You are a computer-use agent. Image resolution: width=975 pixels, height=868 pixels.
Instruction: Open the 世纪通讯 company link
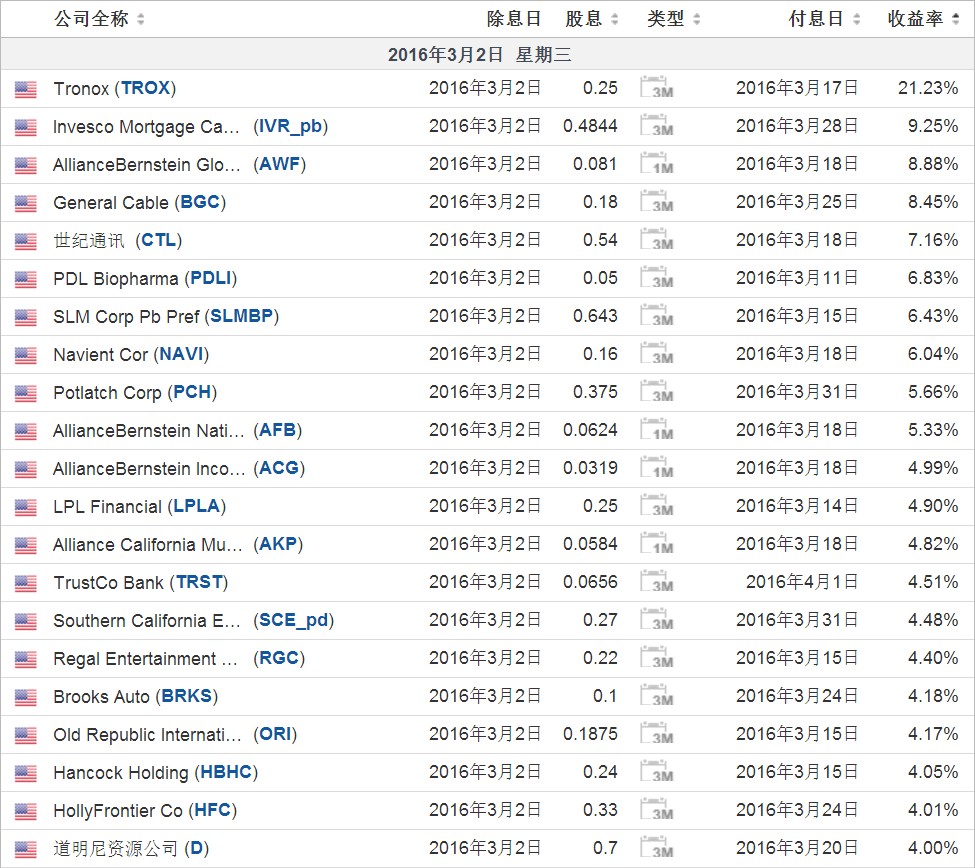click(89, 241)
